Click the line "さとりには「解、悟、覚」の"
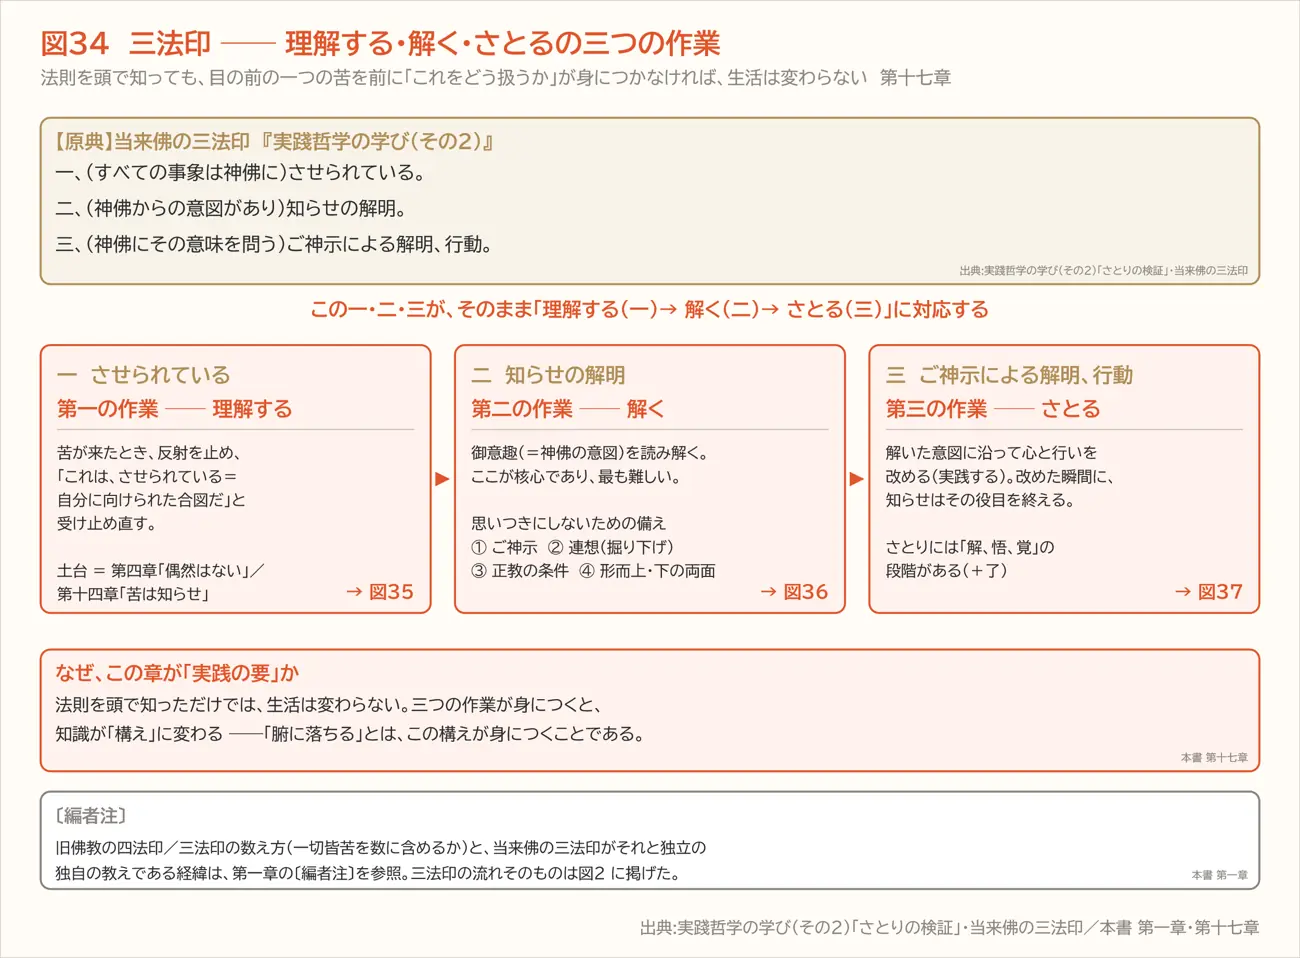Viewport: 1300px width, 958px height. (970, 547)
